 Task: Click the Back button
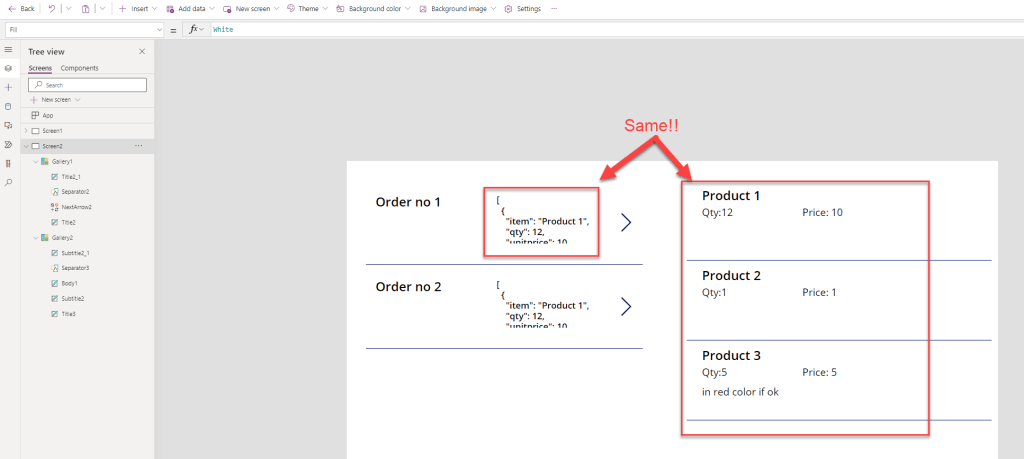(20, 8)
